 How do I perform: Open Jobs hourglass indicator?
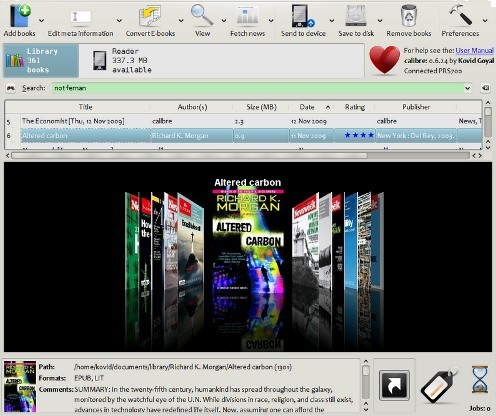point(480,380)
